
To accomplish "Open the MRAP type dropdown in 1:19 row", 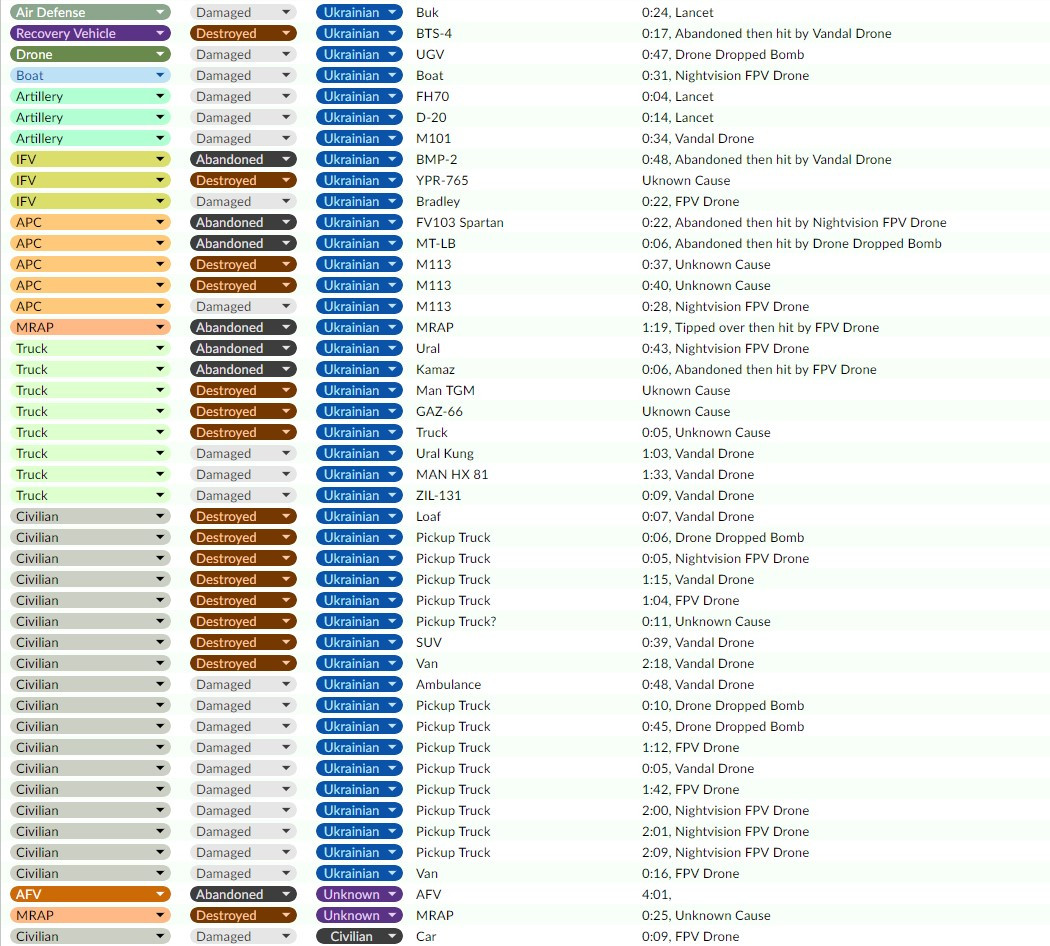I will tap(90, 327).
